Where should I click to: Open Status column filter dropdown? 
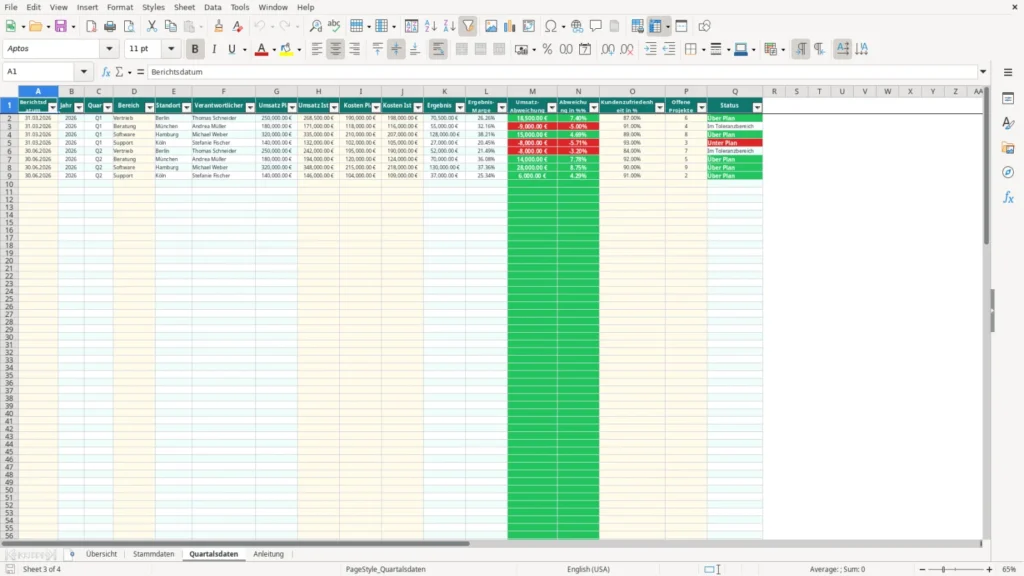[757, 108]
